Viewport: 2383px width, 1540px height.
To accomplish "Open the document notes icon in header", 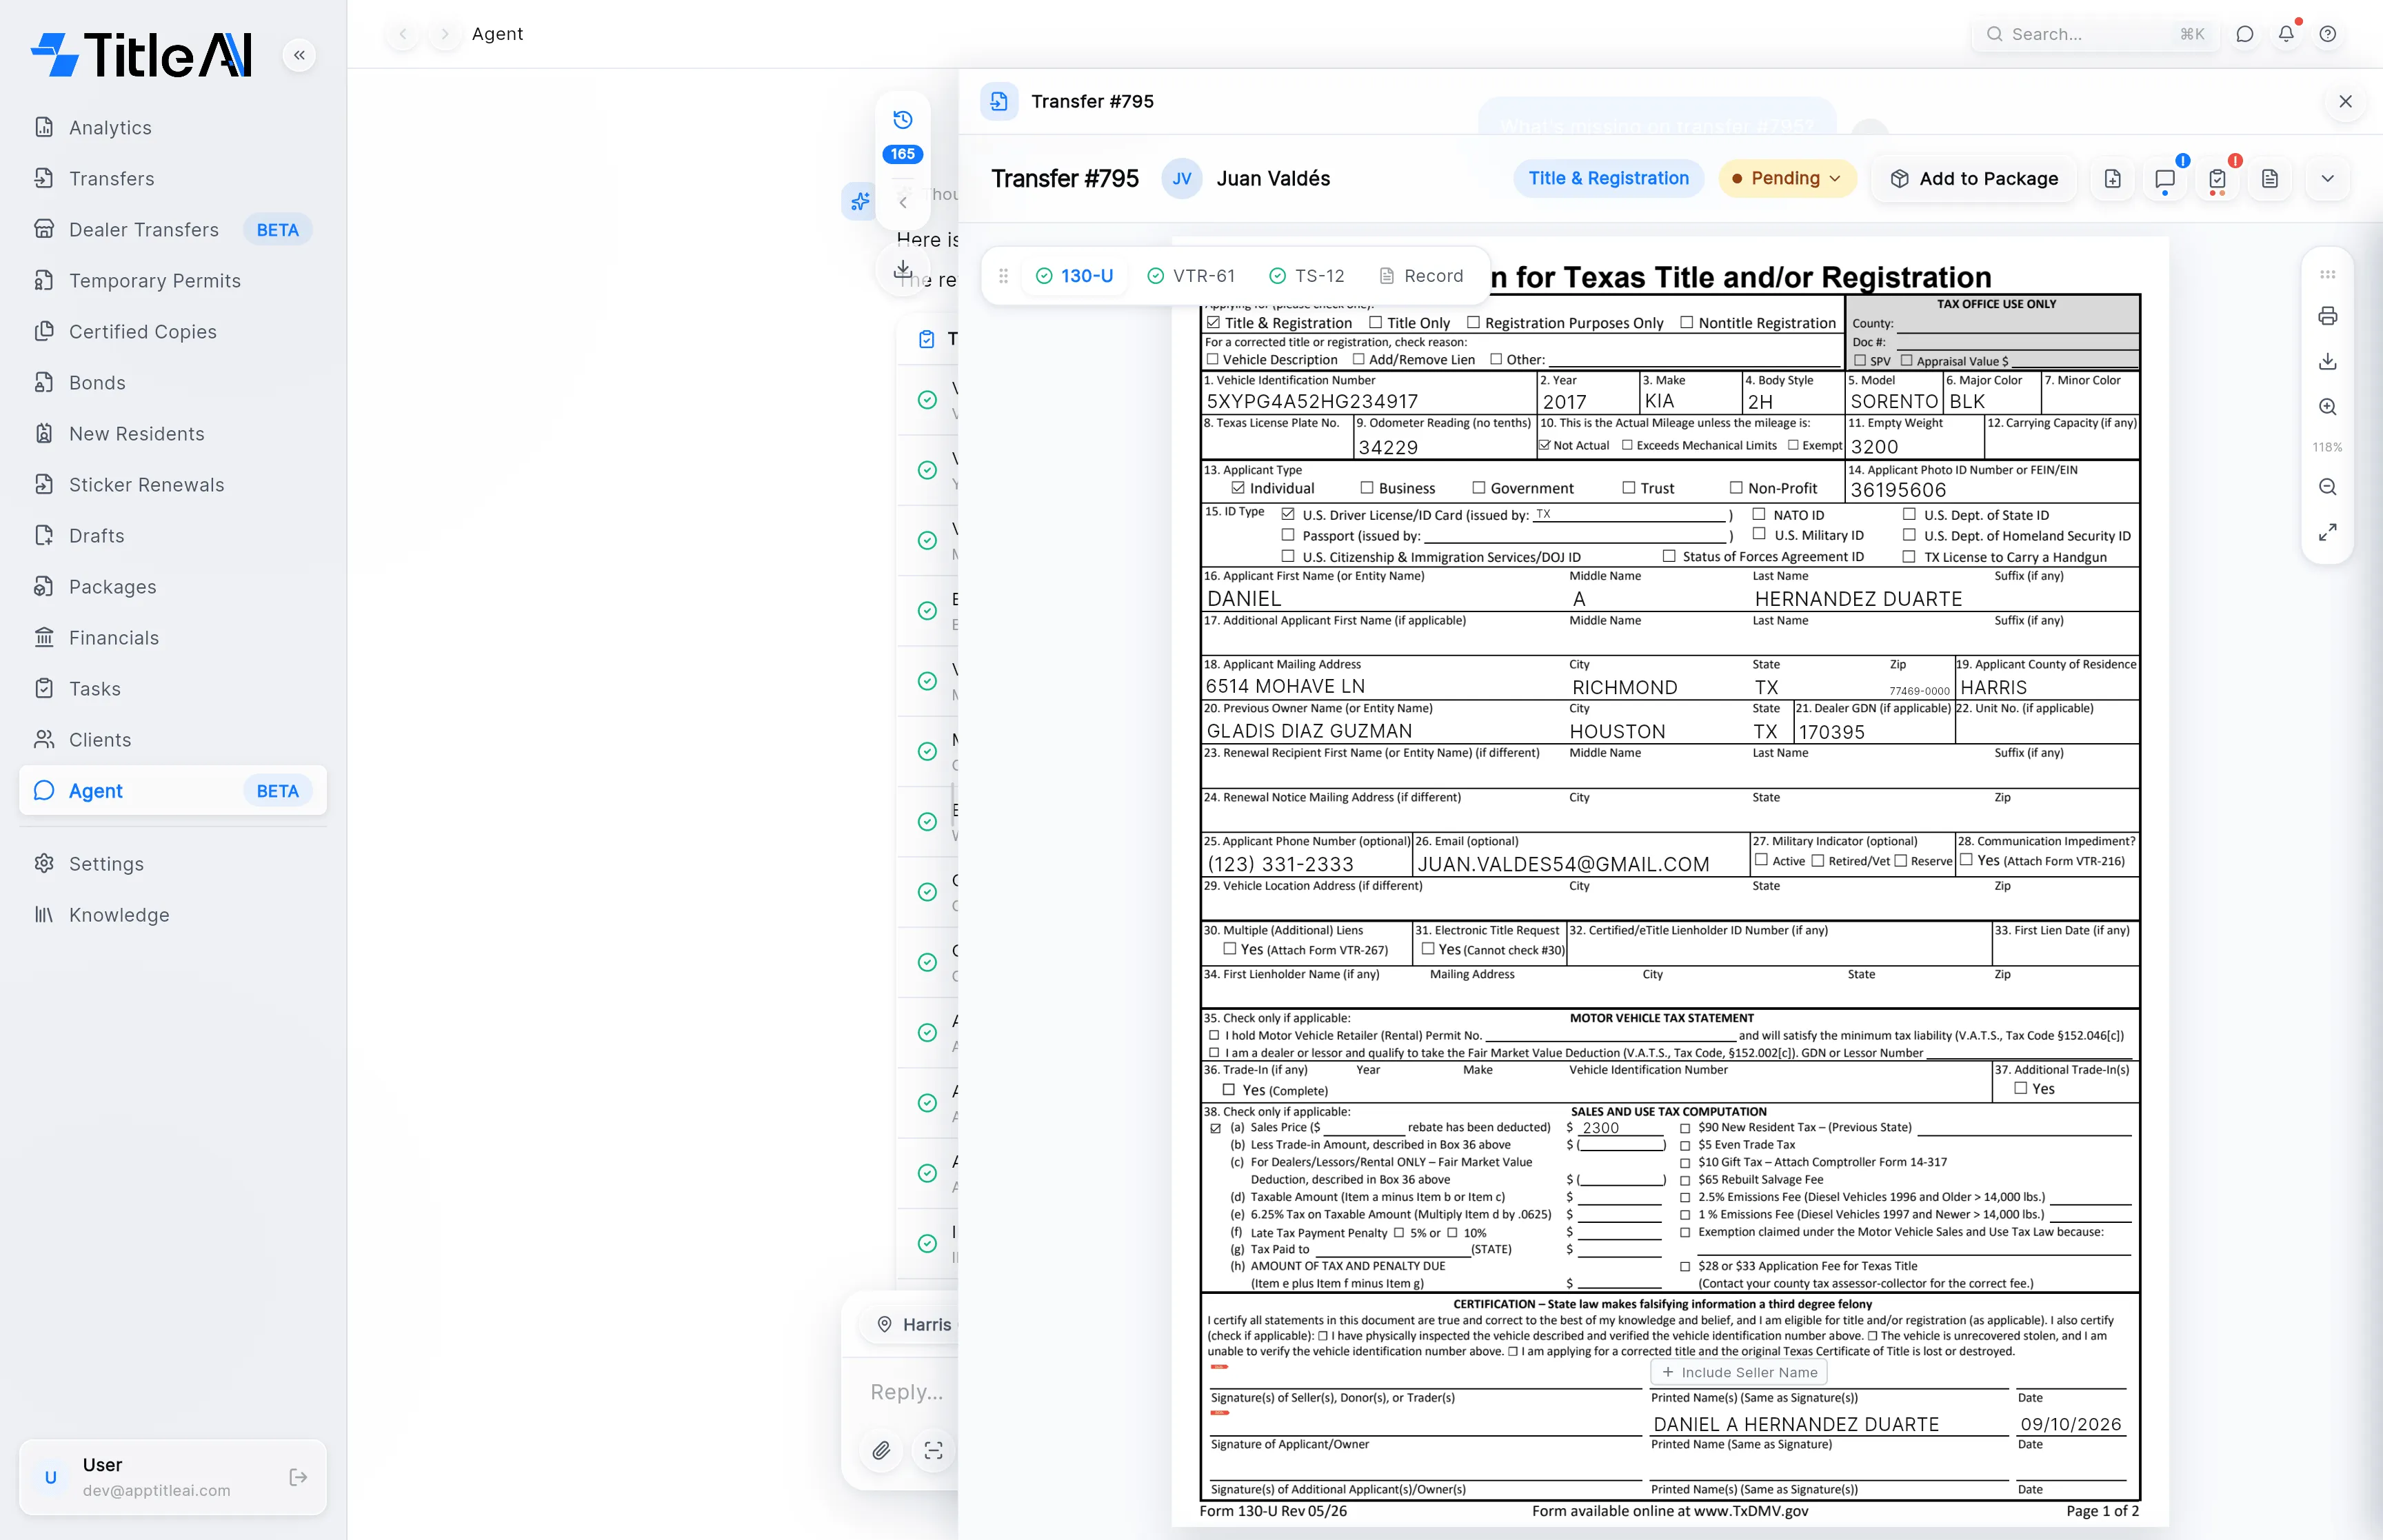I will pyautogui.click(x=2269, y=178).
